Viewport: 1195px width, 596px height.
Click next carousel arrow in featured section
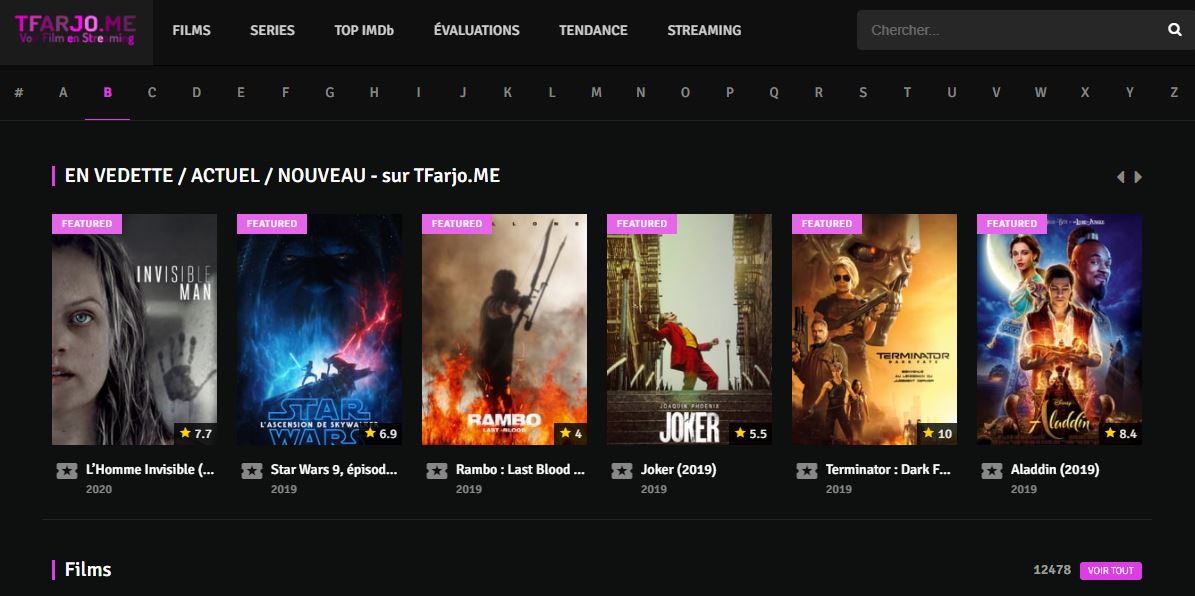pyautogui.click(x=1138, y=177)
